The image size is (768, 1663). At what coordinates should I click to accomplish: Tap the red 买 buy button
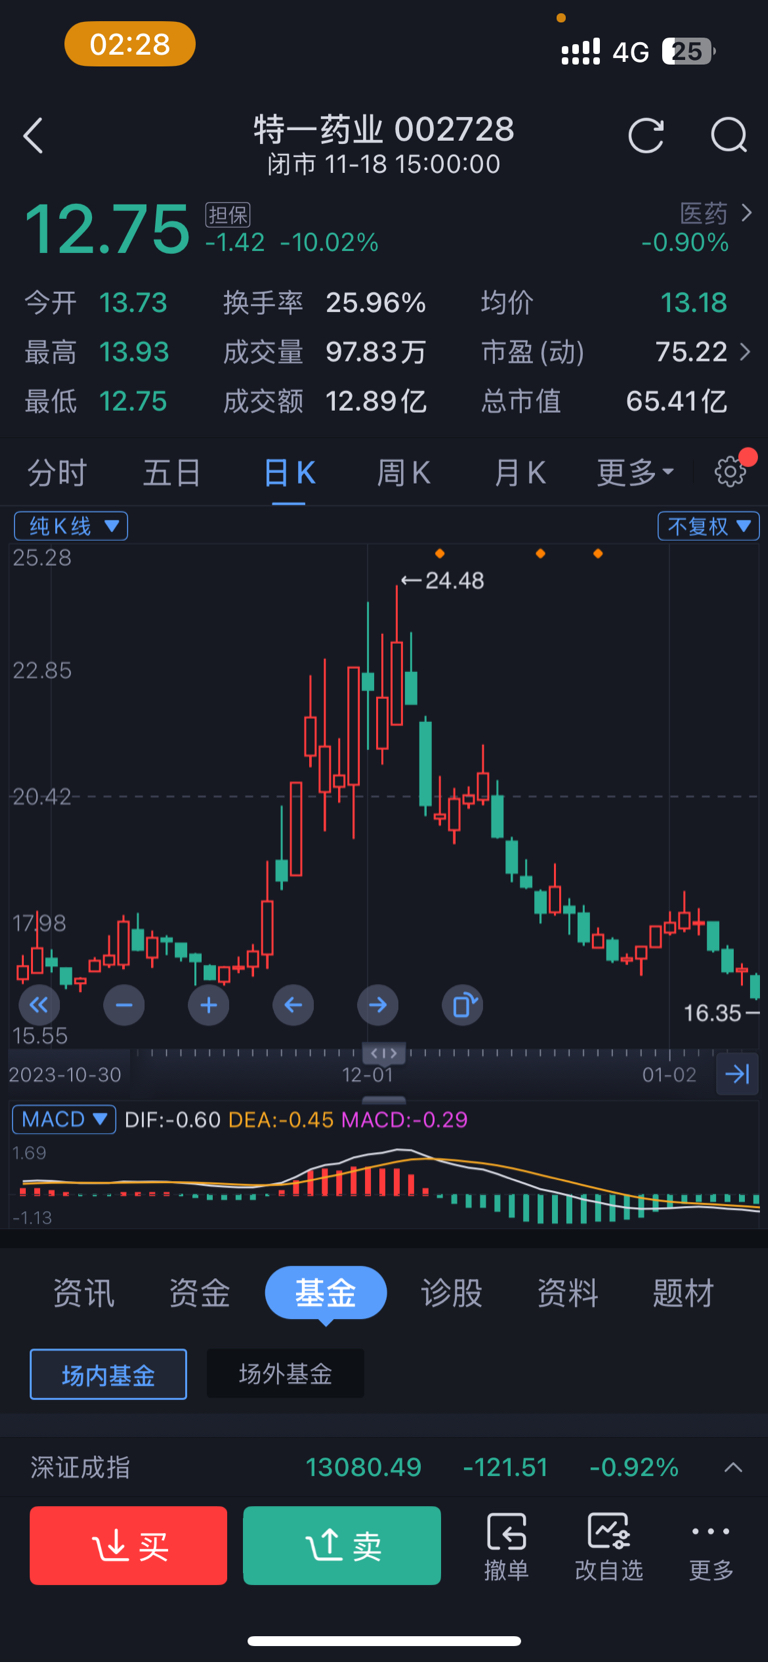(x=128, y=1546)
